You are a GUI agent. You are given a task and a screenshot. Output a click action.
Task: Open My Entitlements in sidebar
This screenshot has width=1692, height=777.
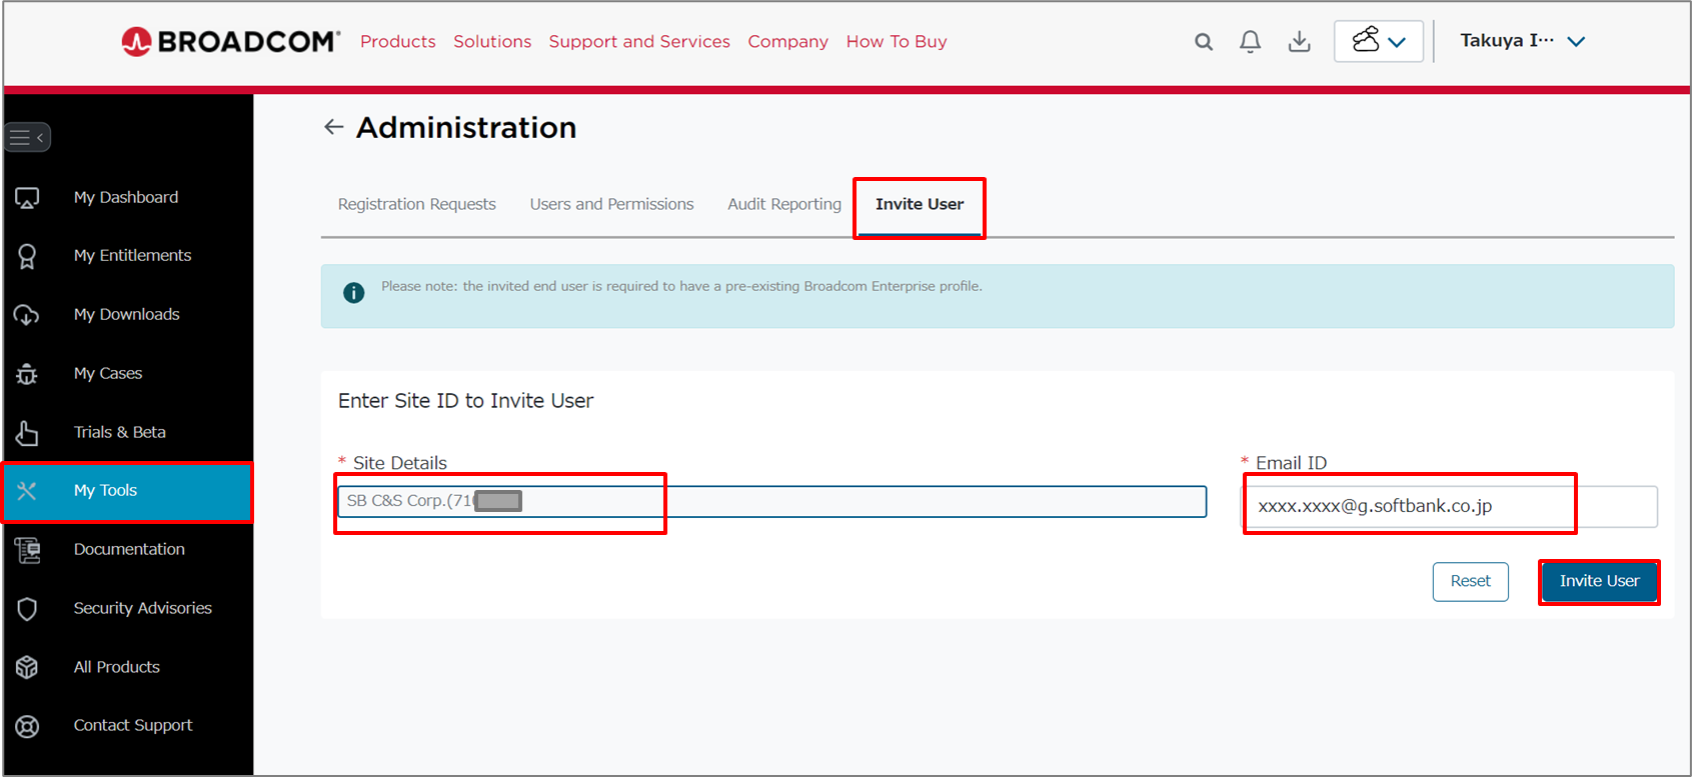(x=132, y=256)
